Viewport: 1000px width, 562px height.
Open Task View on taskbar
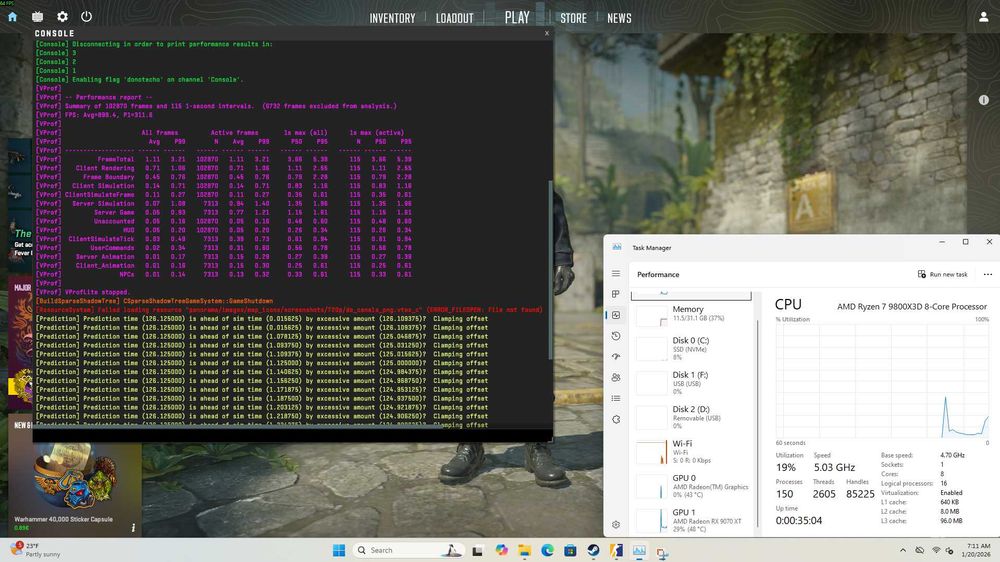pyautogui.click(x=477, y=551)
